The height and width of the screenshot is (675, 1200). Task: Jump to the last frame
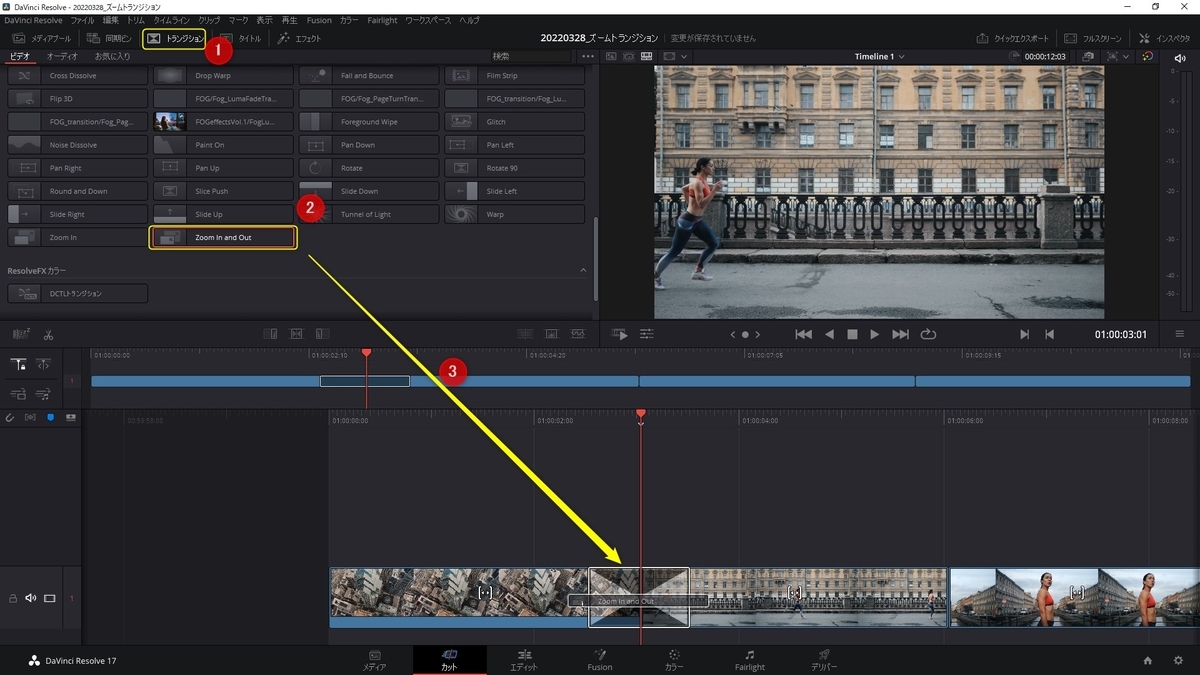click(900, 334)
